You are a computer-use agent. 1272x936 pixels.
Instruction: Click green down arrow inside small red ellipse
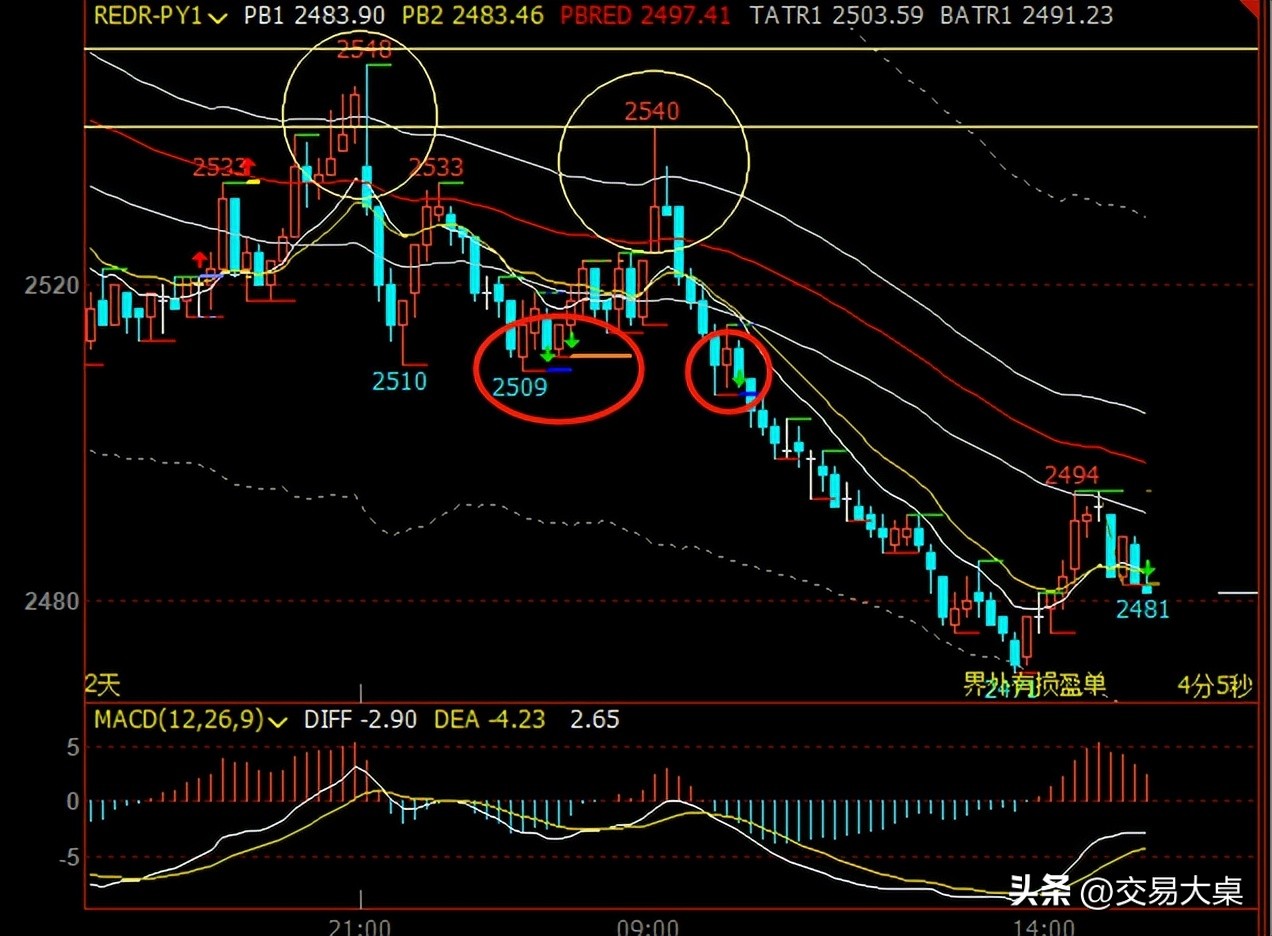tap(739, 378)
